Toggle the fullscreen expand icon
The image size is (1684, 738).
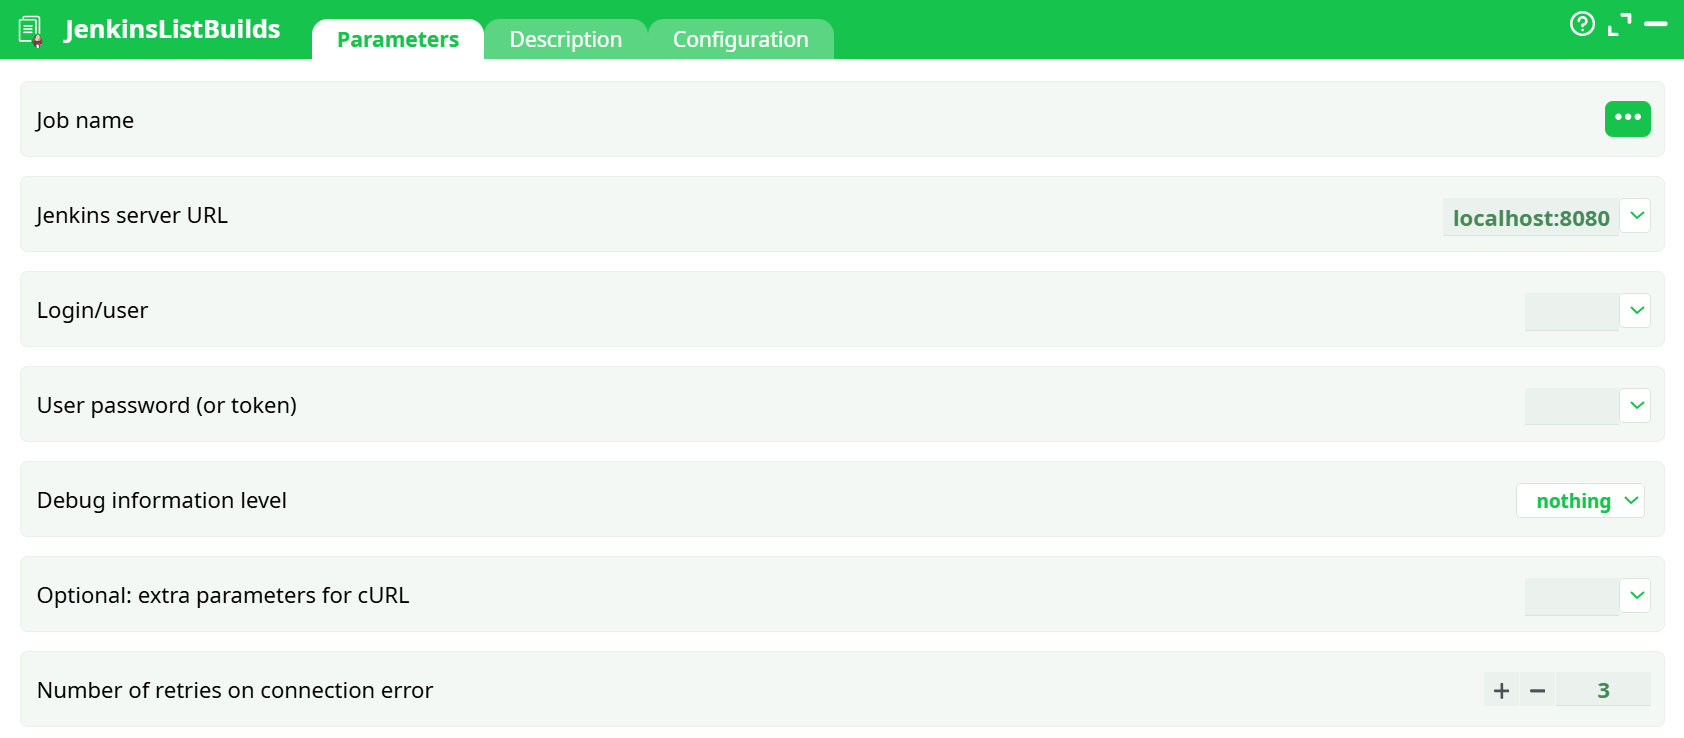click(x=1619, y=24)
